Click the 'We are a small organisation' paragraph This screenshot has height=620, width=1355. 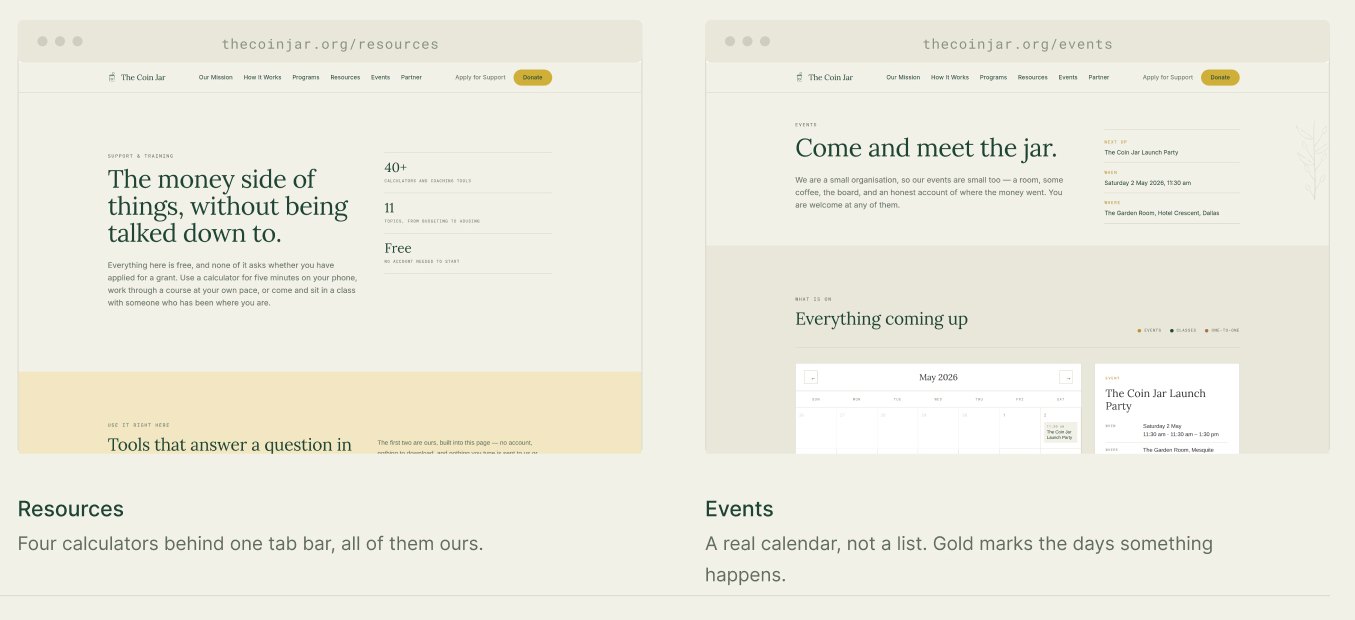click(929, 192)
